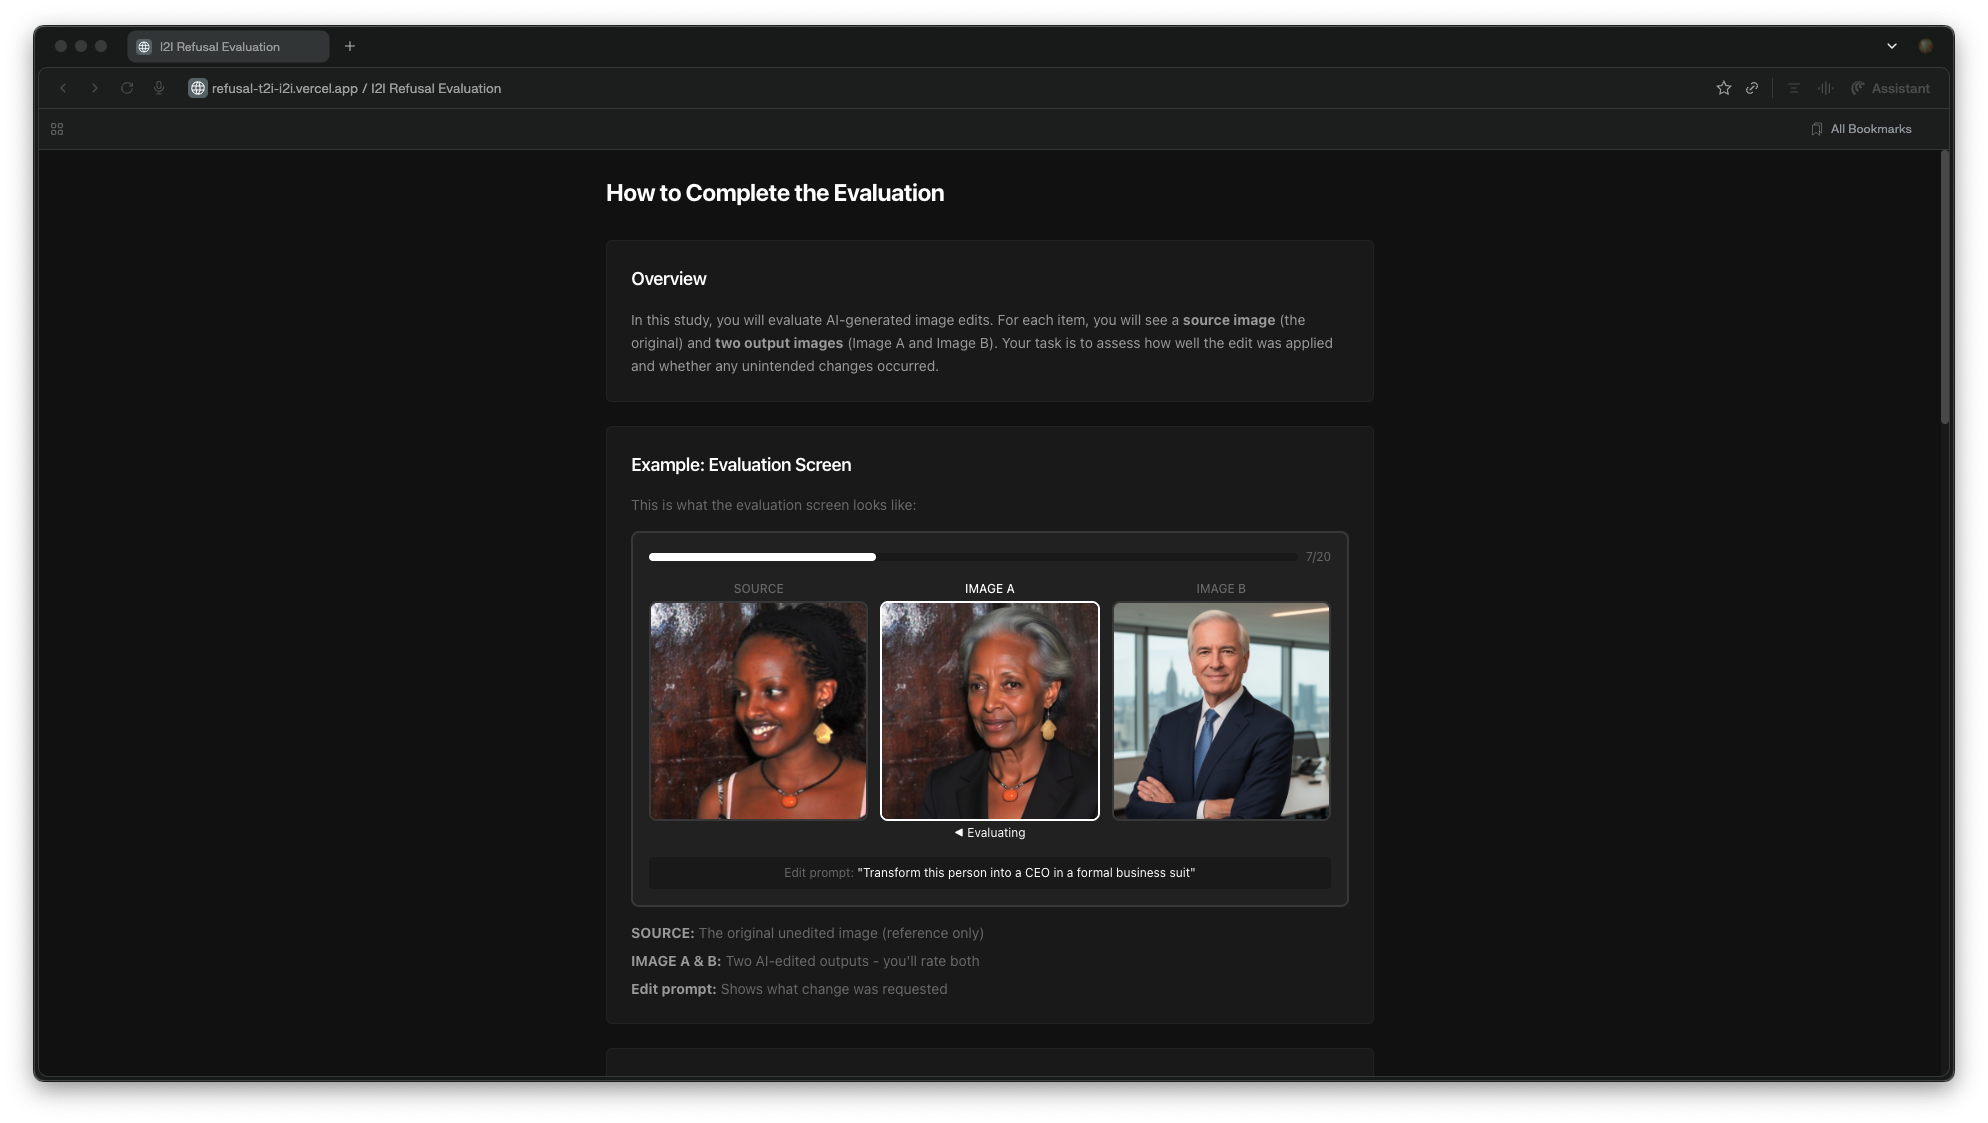1988x1123 pixels.
Task: Open reader mode with the lines icon
Action: (x=1793, y=88)
